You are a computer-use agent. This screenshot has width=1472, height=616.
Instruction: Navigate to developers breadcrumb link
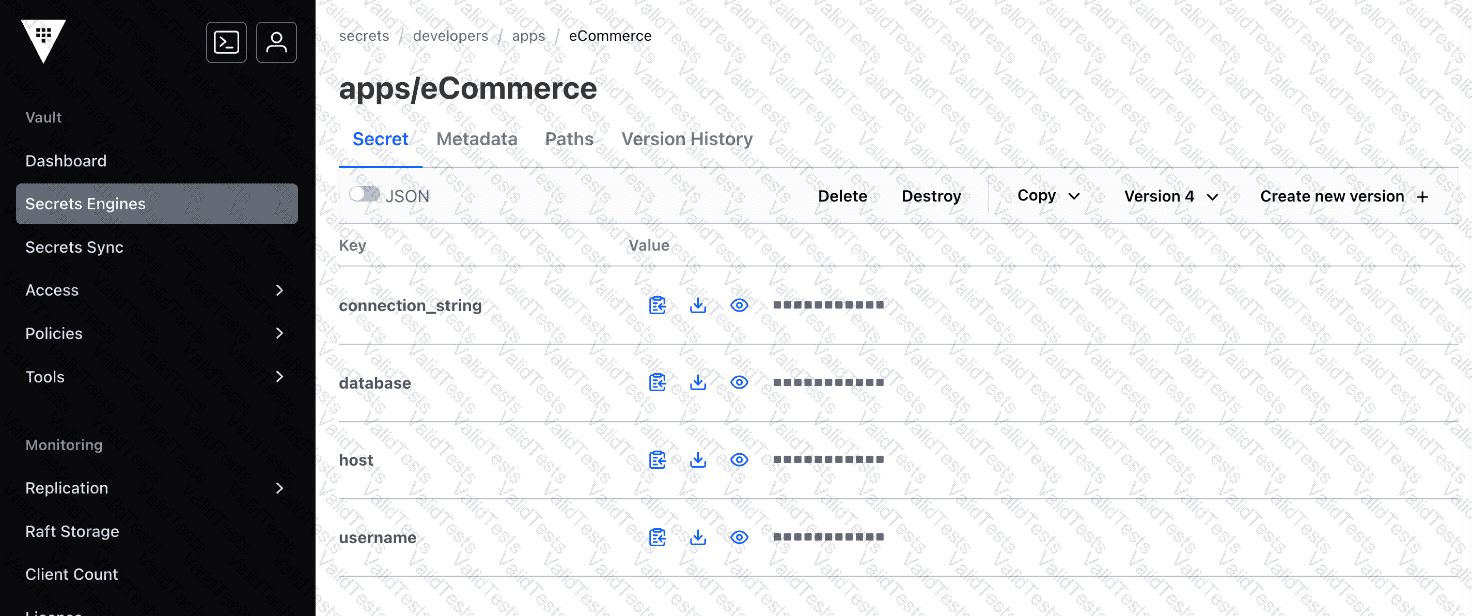click(450, 36)
